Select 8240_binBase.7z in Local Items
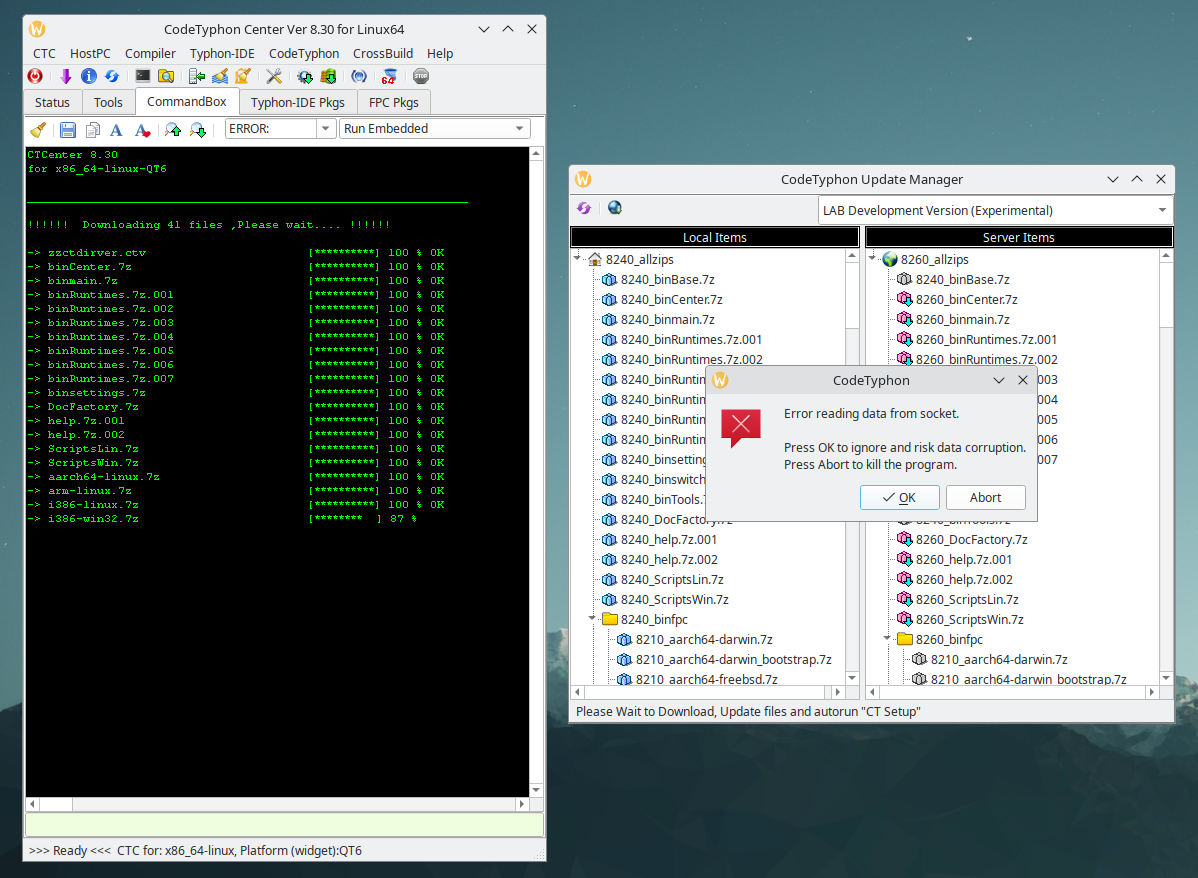This screenshot has width=1198, height=878. click(667, 280)
